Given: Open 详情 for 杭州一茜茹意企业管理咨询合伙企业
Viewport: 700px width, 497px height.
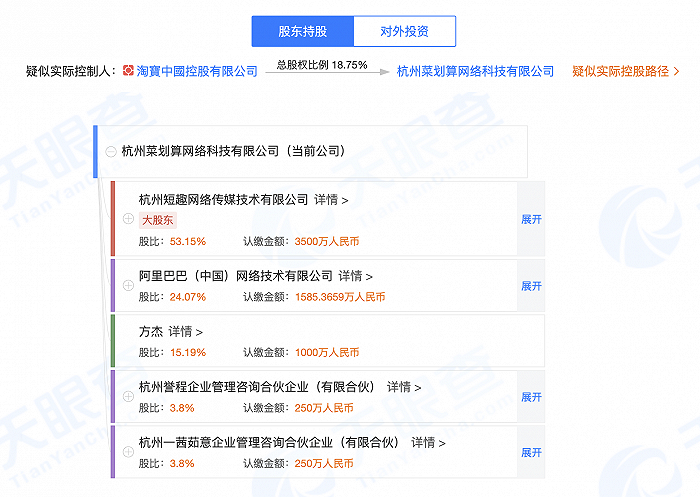Looking at the screenshot, I should [x=428, y=443].
